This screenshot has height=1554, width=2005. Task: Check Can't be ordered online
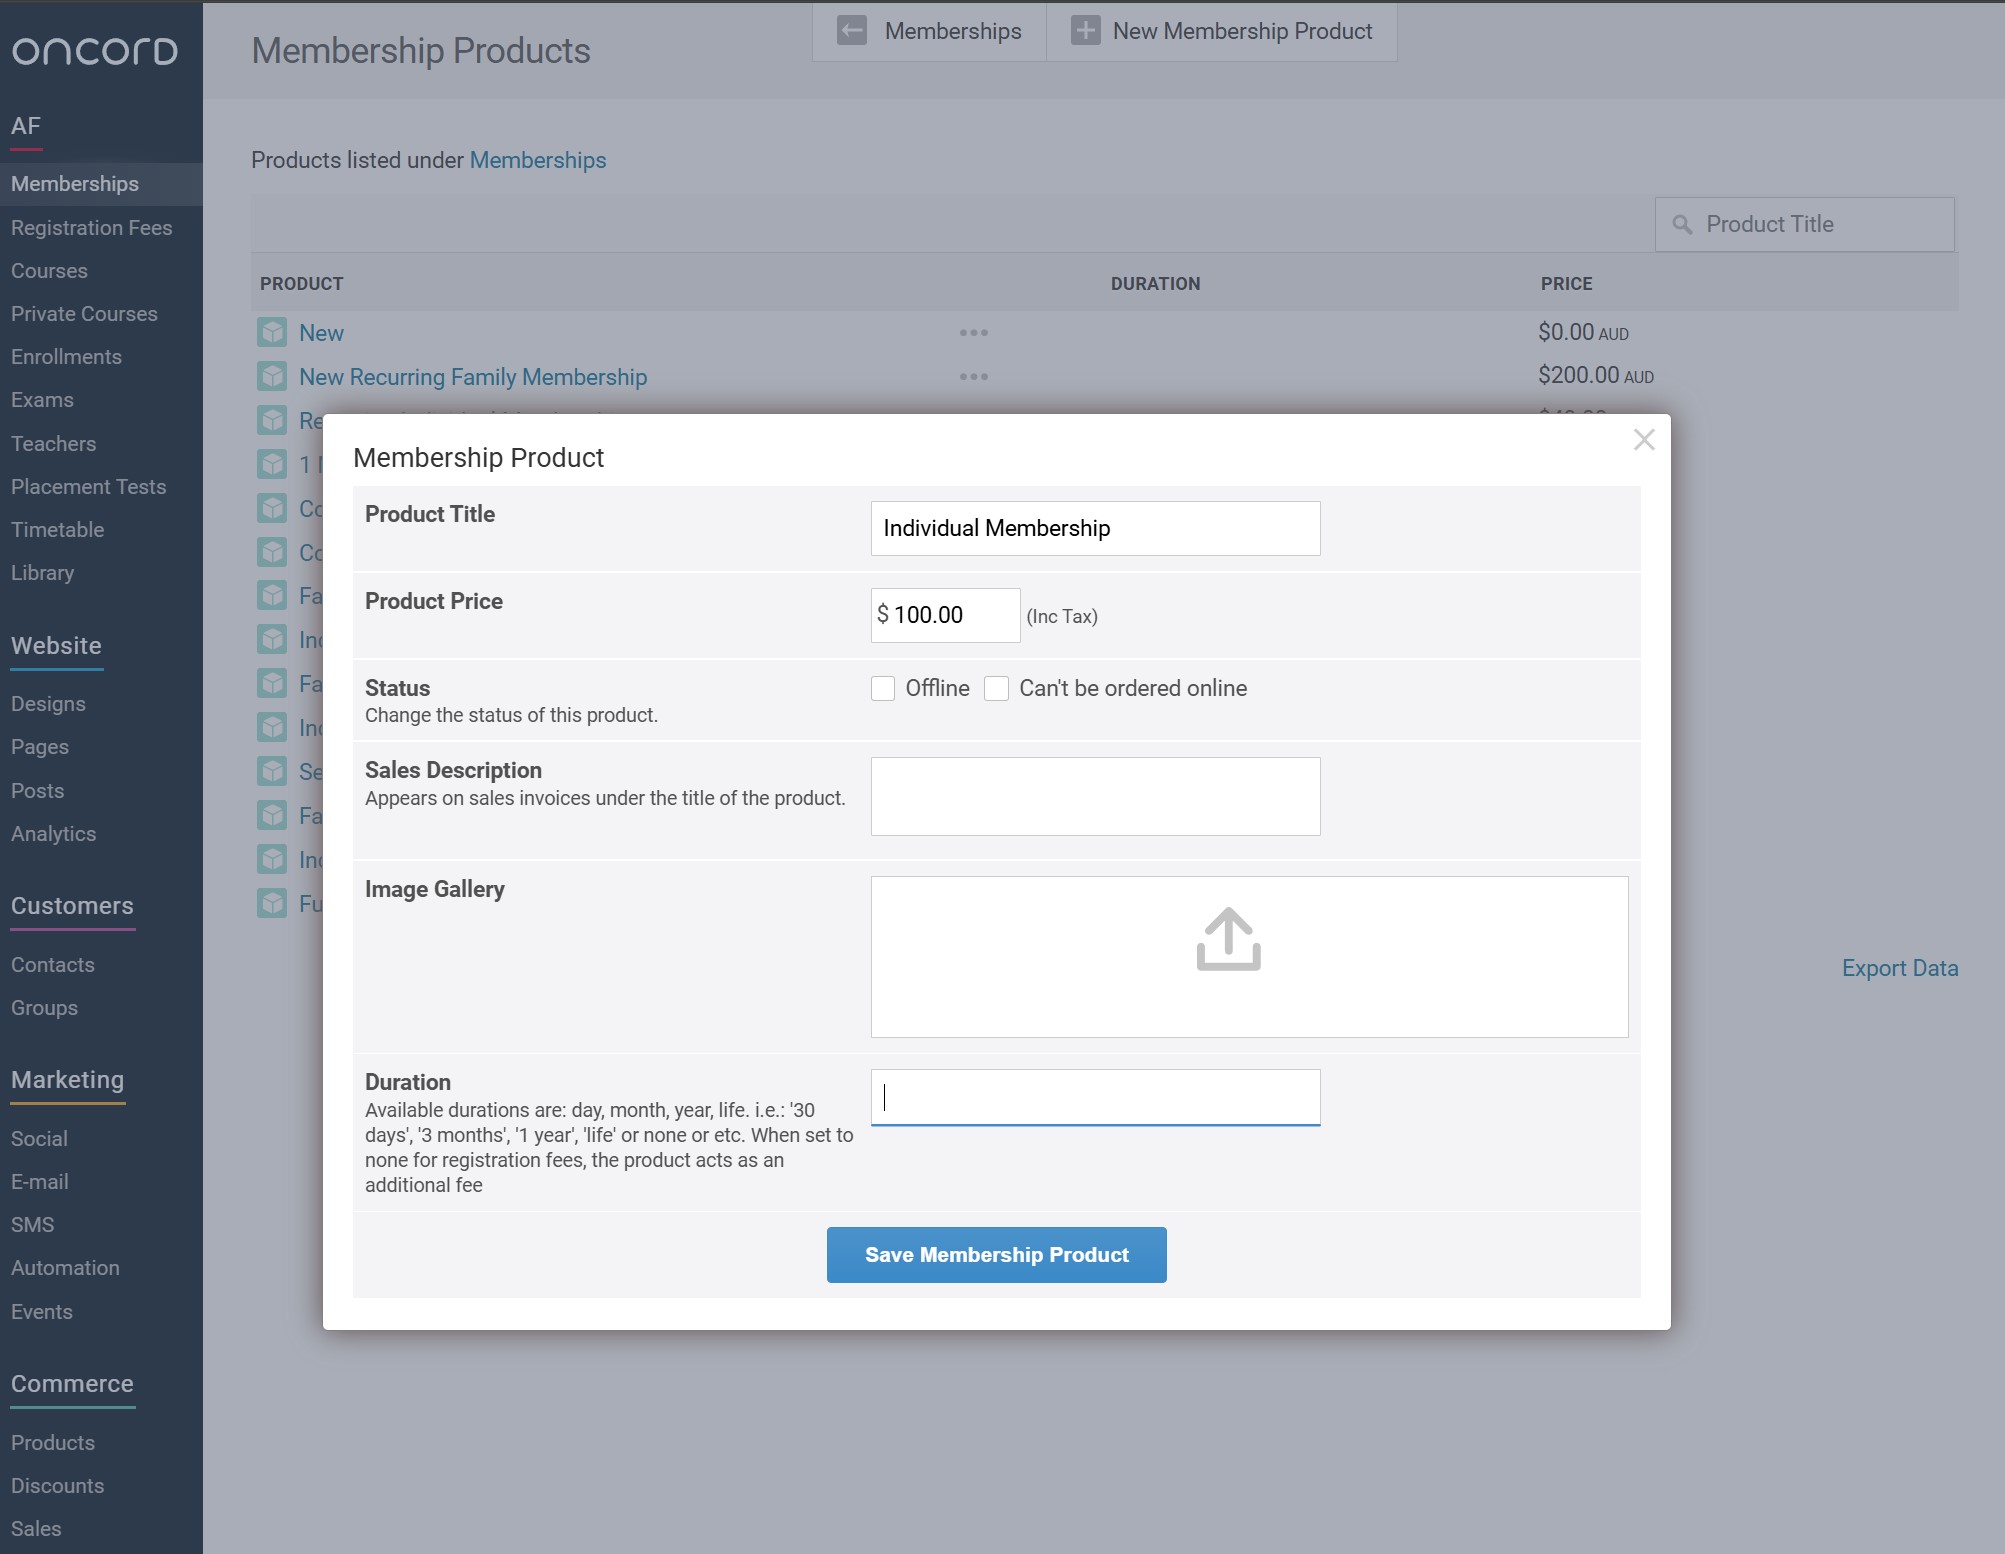pos(996,689)
